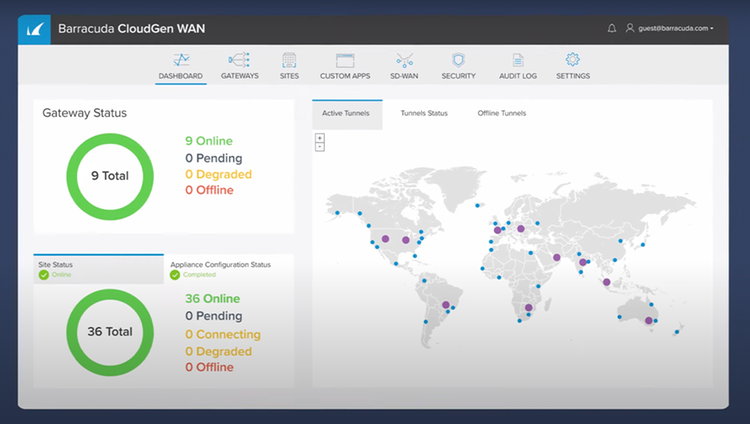Viewport: 750px width, 424px height.
Task: Click the user profile icon
Action: [x=630, y=28]
